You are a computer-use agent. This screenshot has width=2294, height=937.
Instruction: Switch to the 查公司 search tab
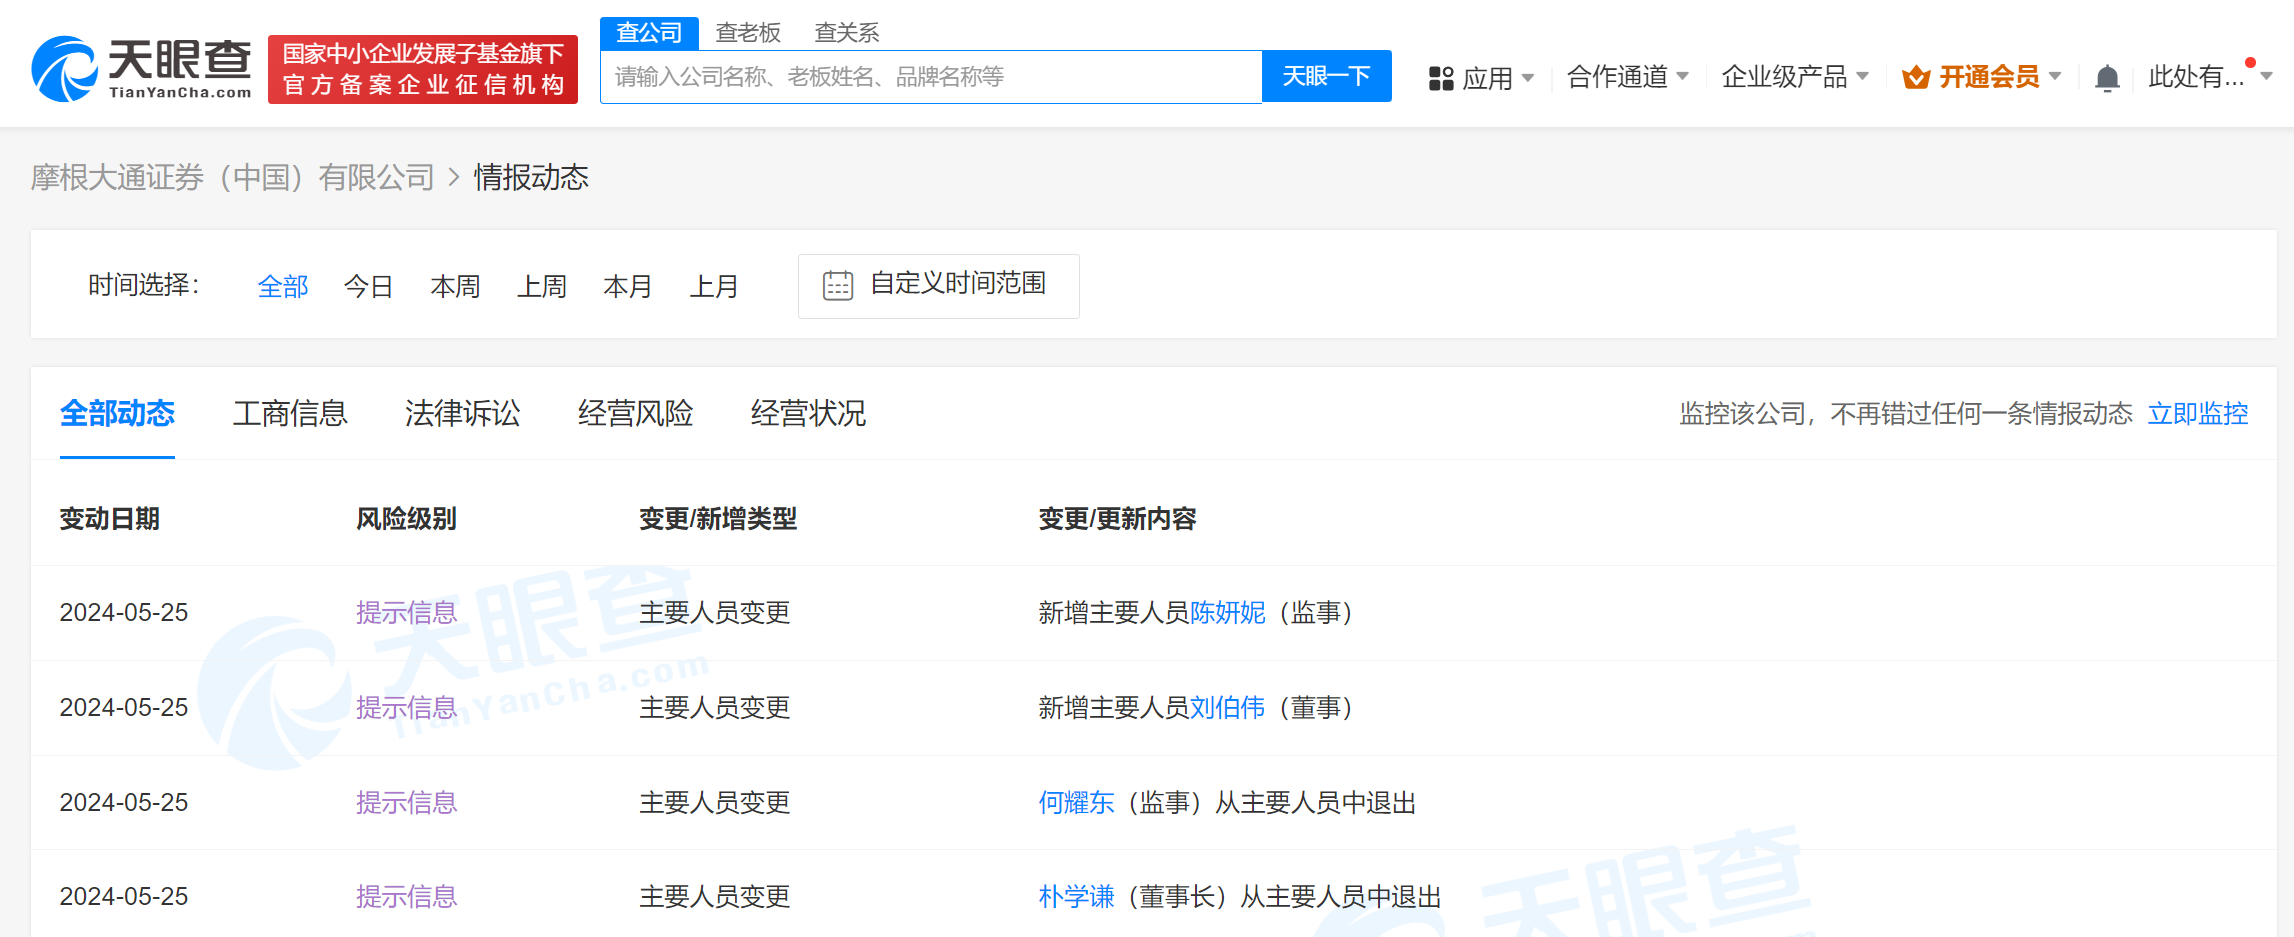point(649,33)
